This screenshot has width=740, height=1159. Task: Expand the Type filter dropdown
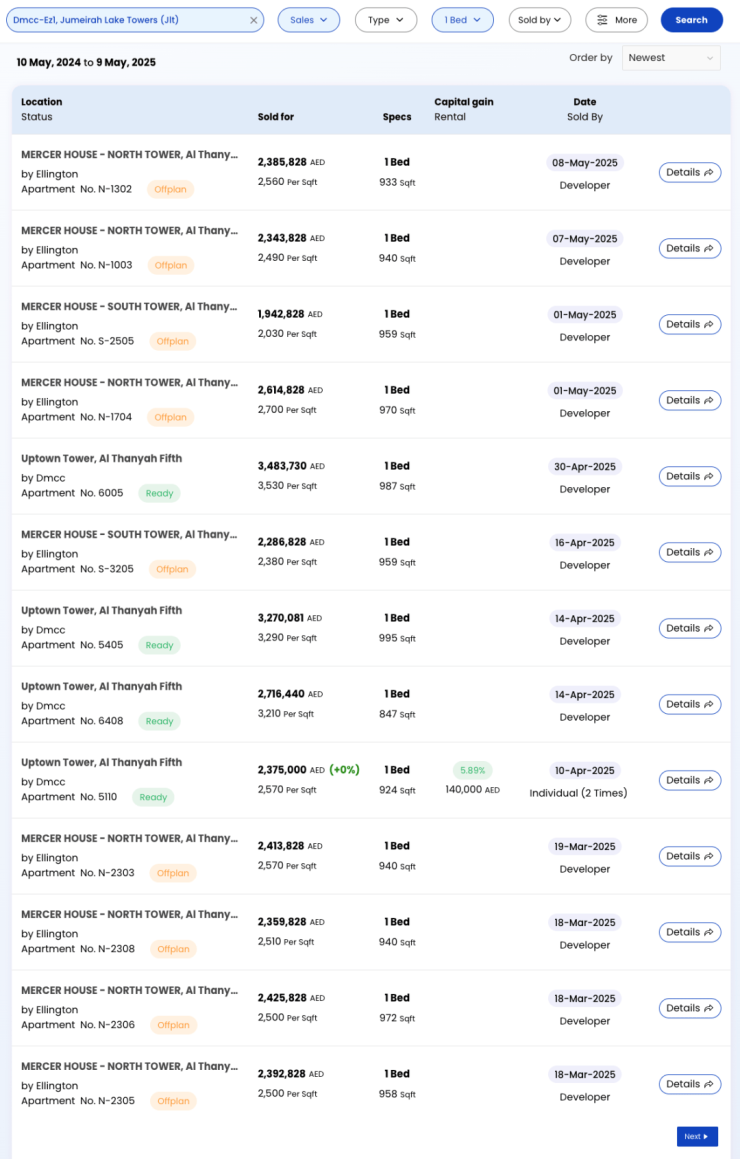[x=385, y=20]
